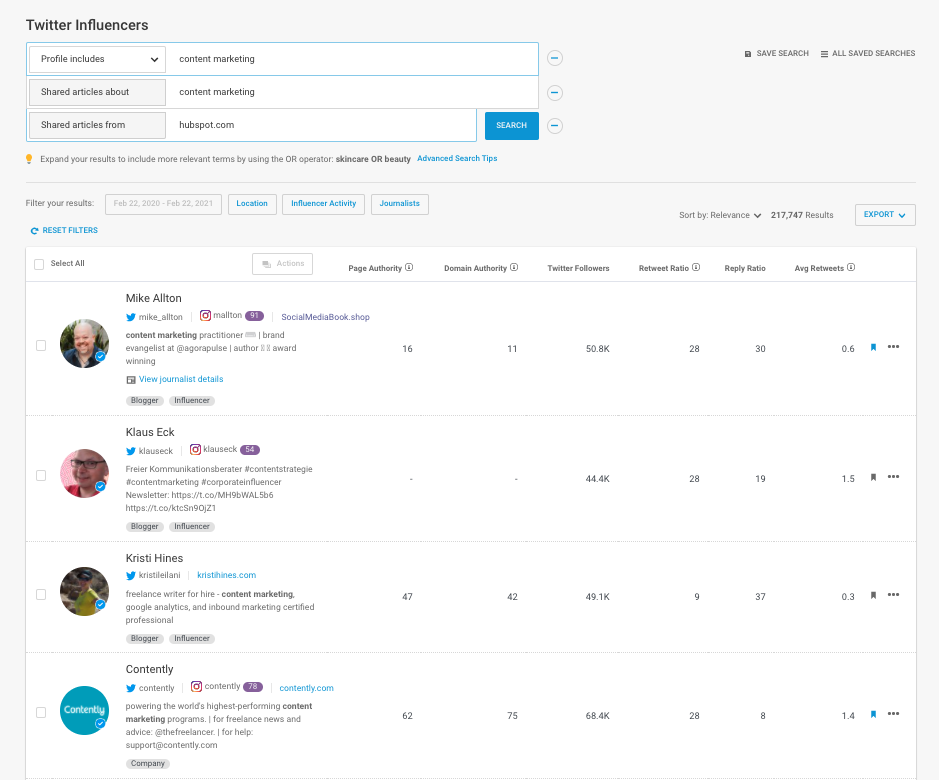Click Reset Filters refresh icon

click(x=34, y=231)
